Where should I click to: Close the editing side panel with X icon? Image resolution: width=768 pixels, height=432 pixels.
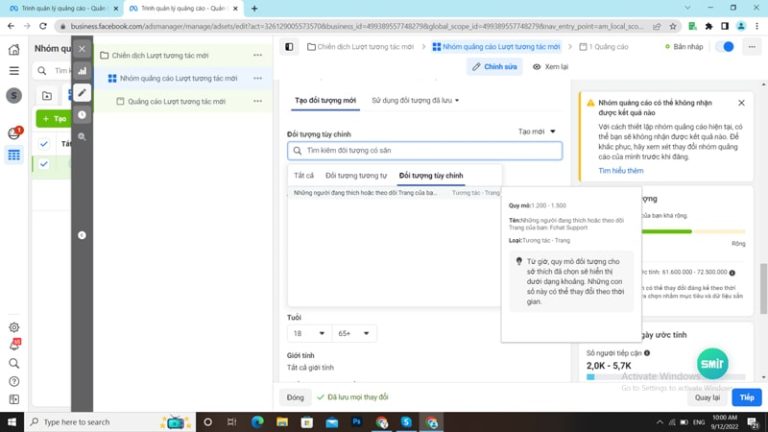[x=82, y=48]
